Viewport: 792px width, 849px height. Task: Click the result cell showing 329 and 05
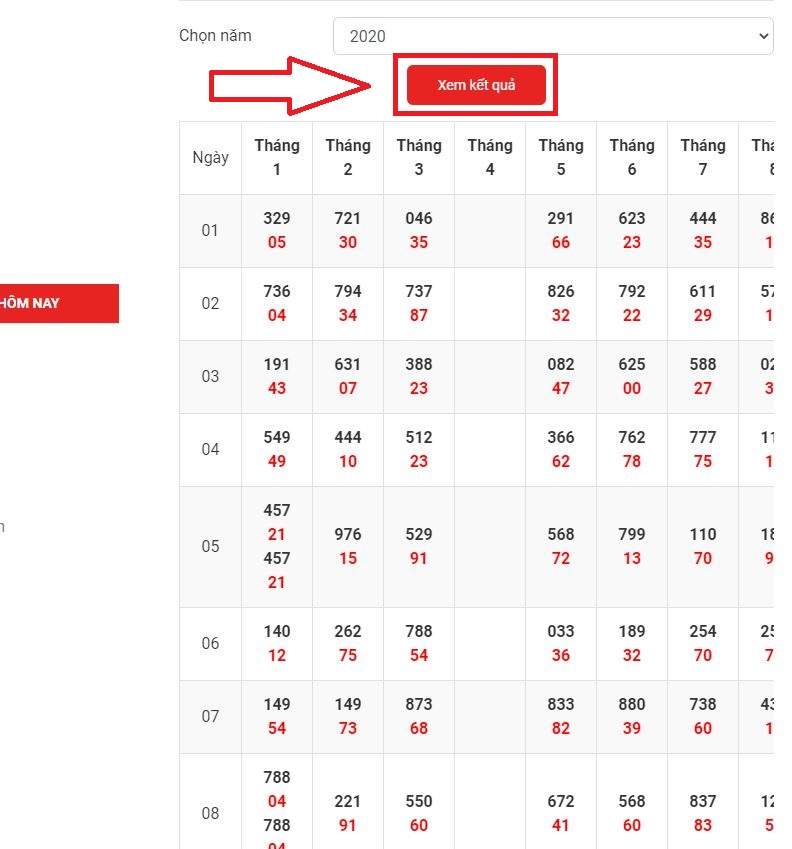(x=277, y=230)
